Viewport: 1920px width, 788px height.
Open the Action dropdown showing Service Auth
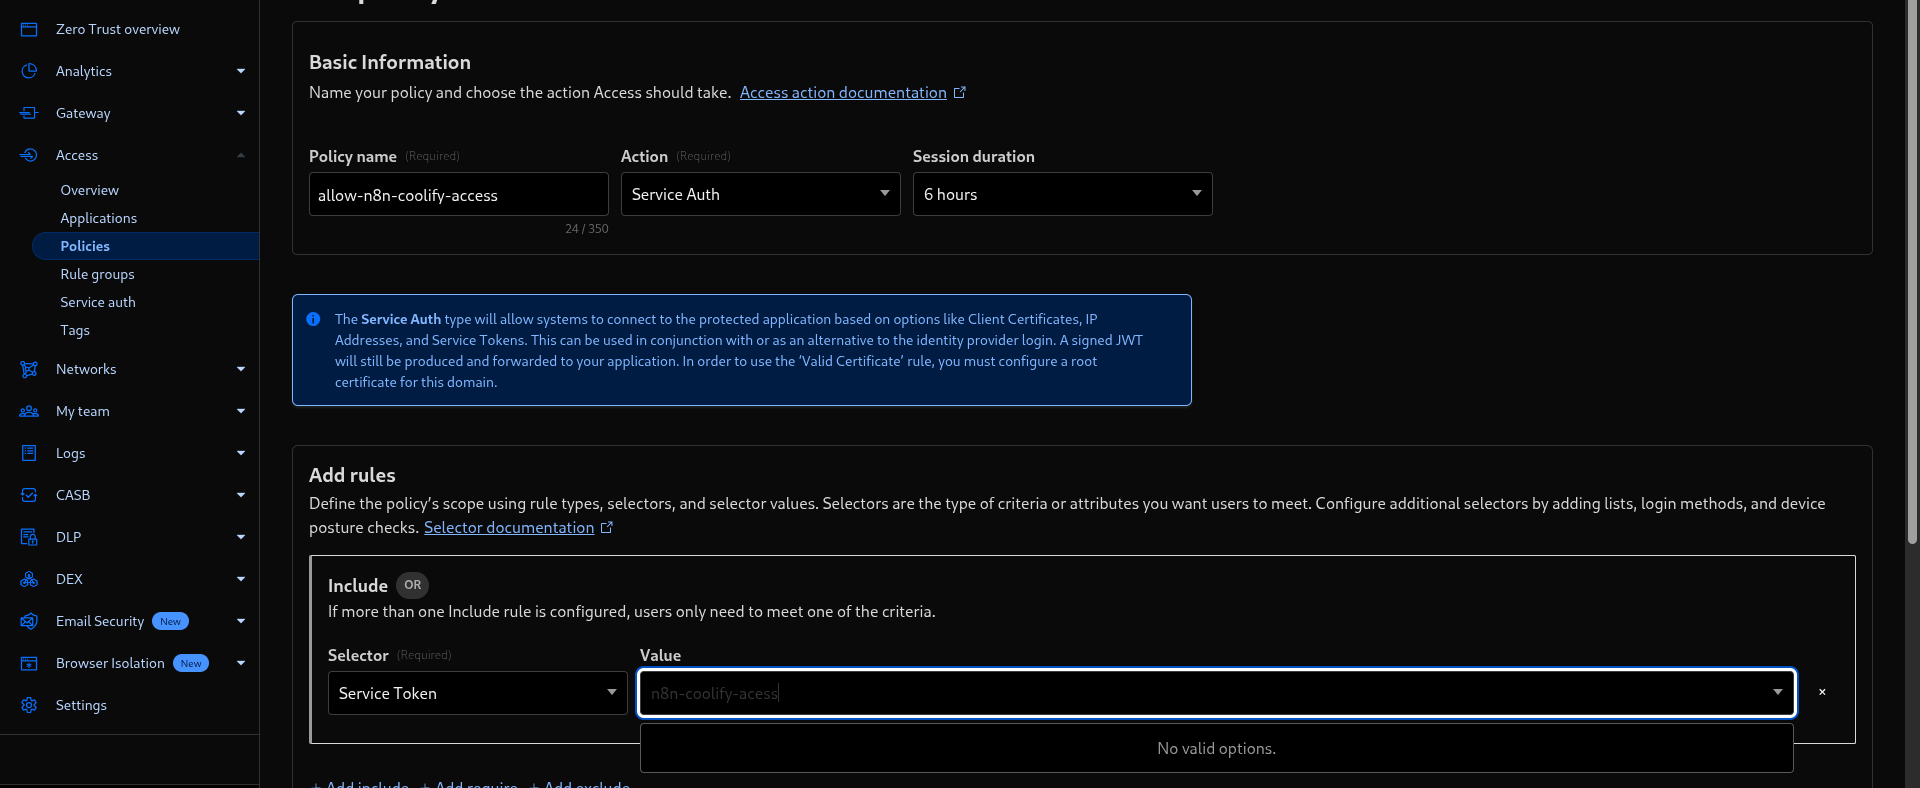pyautogui.click(x=760, y=194)
